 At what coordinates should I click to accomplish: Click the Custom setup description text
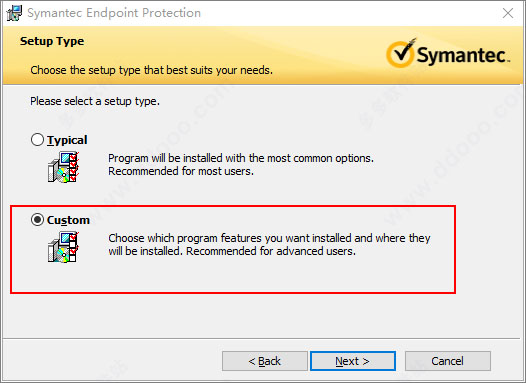point(269,244)
